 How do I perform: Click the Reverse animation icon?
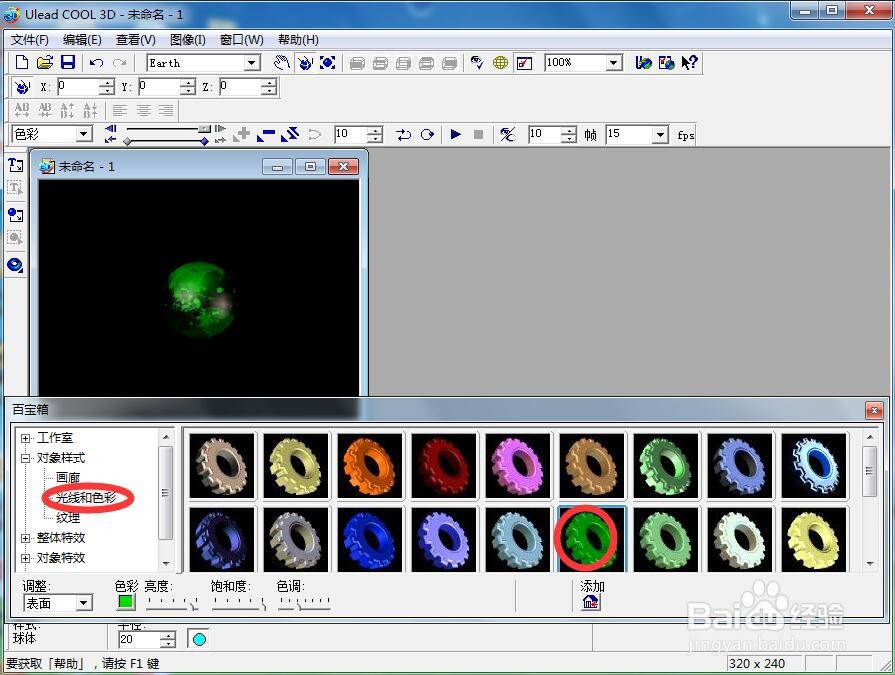(x=290, y=135)
